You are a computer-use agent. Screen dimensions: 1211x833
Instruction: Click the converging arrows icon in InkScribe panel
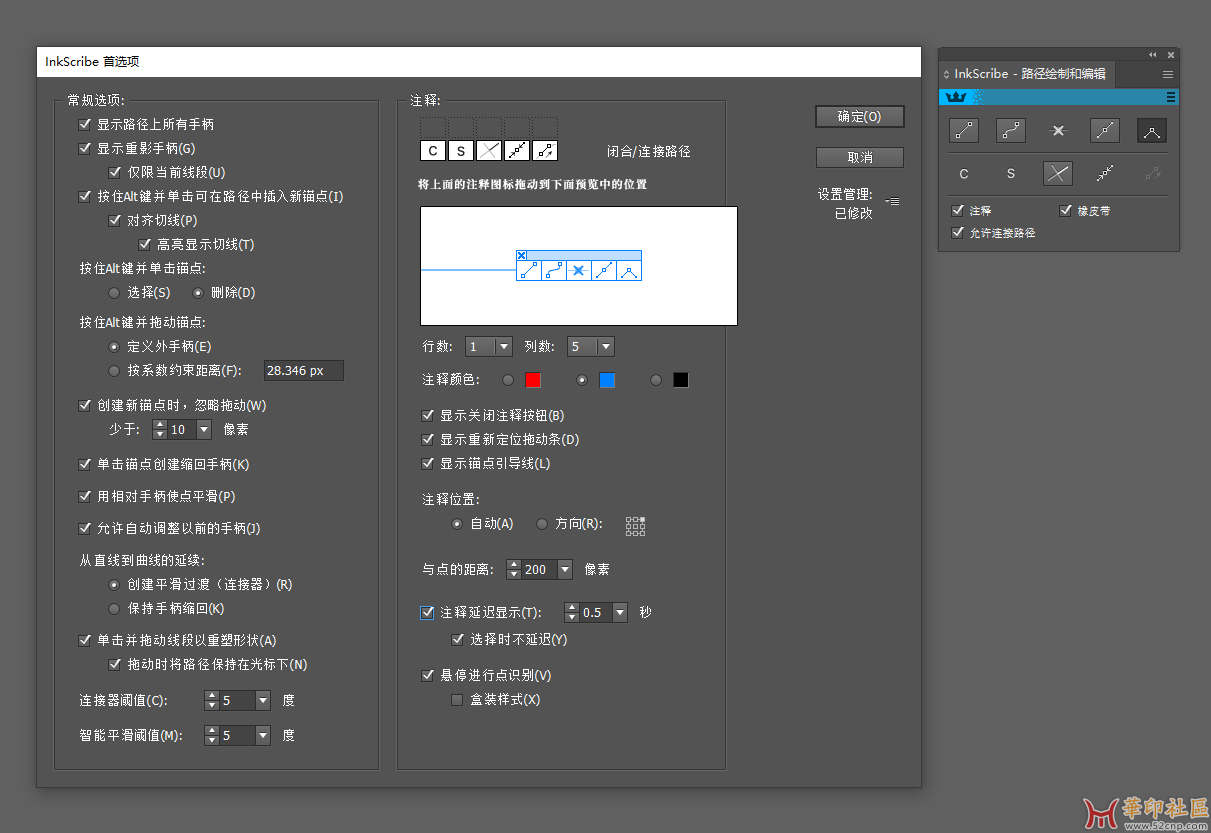[1105, 174]
